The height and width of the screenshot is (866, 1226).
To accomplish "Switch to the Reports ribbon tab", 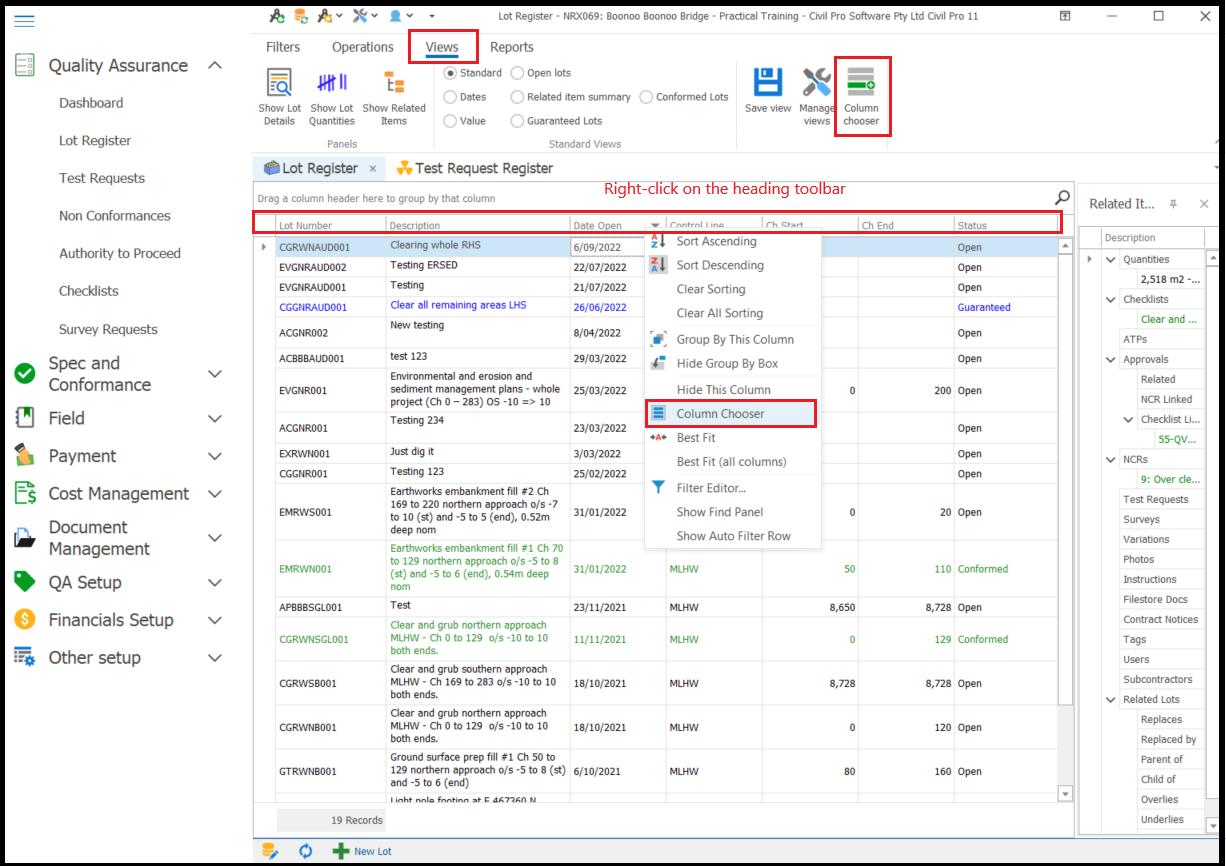I will pos(512,47).
